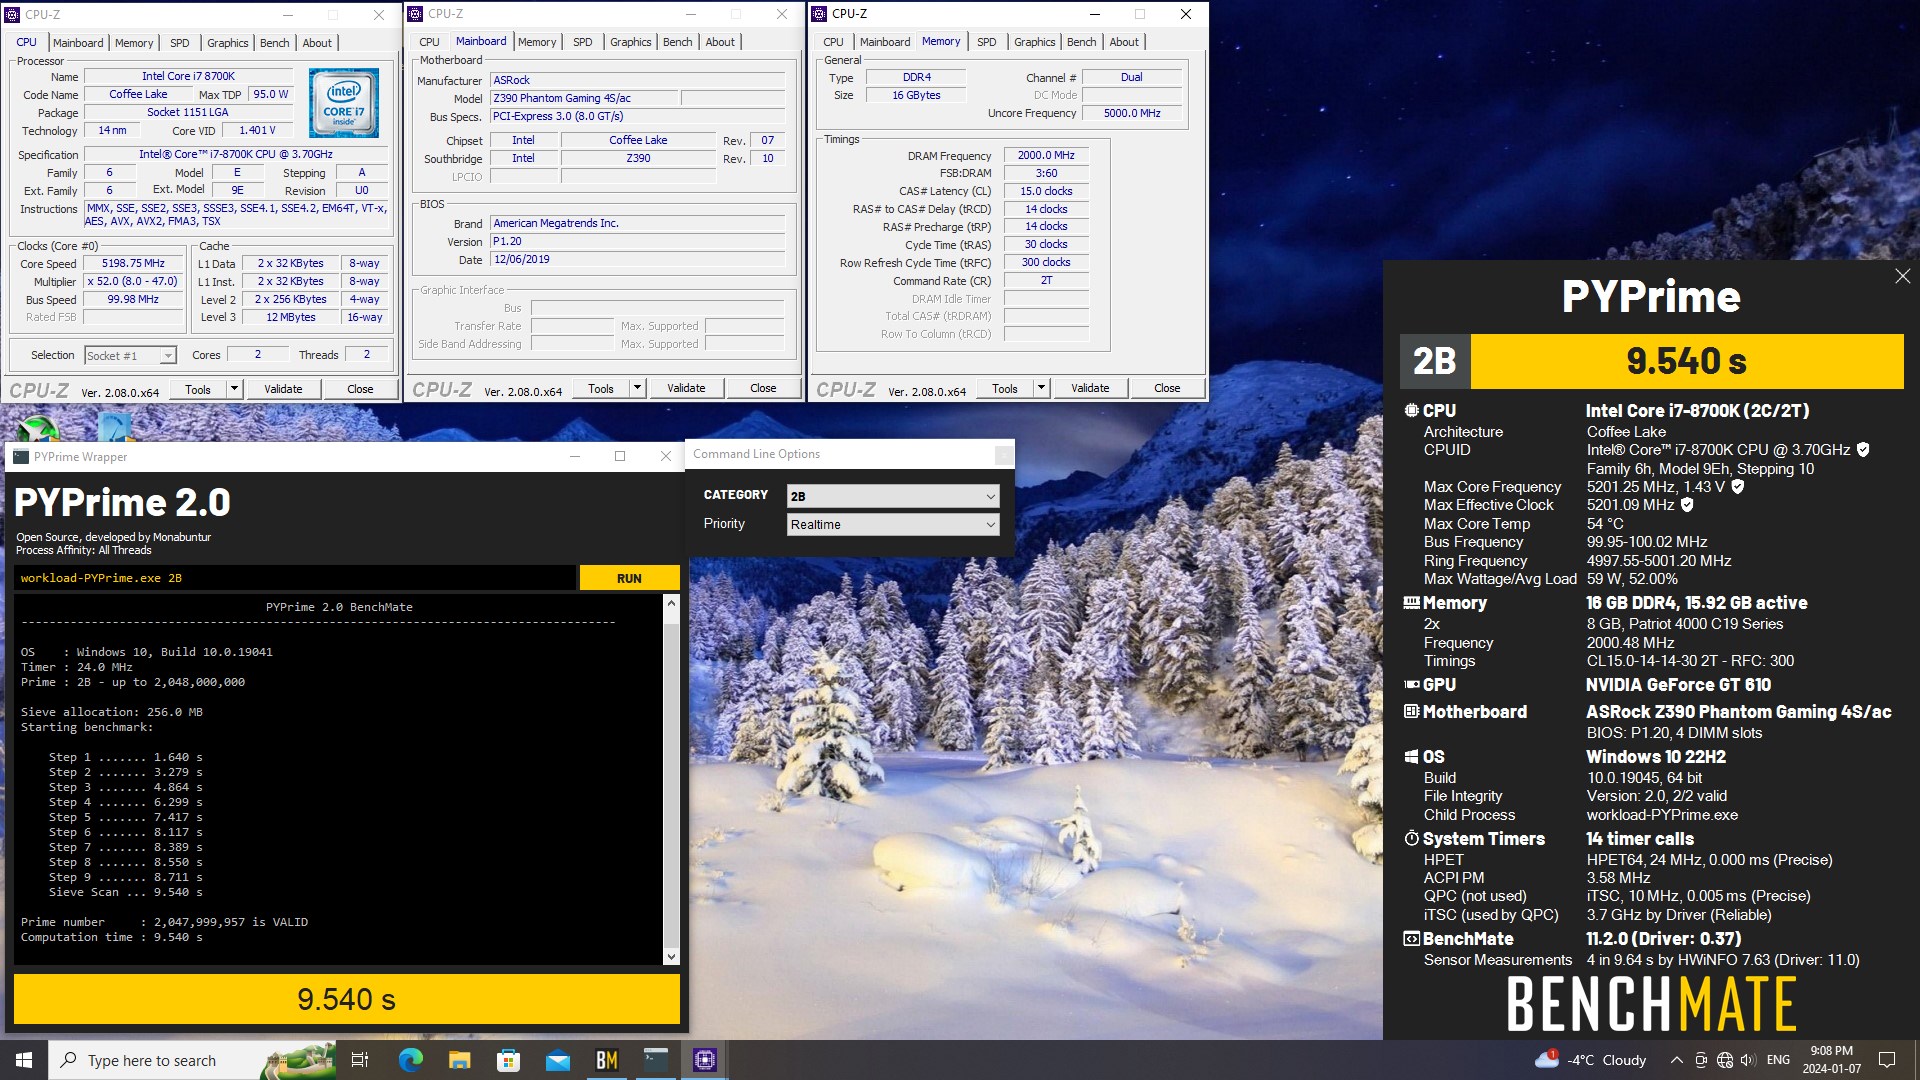
Task: Open SPD tab in Memory CPU-Z window
Action: click(x=986, y=42)
